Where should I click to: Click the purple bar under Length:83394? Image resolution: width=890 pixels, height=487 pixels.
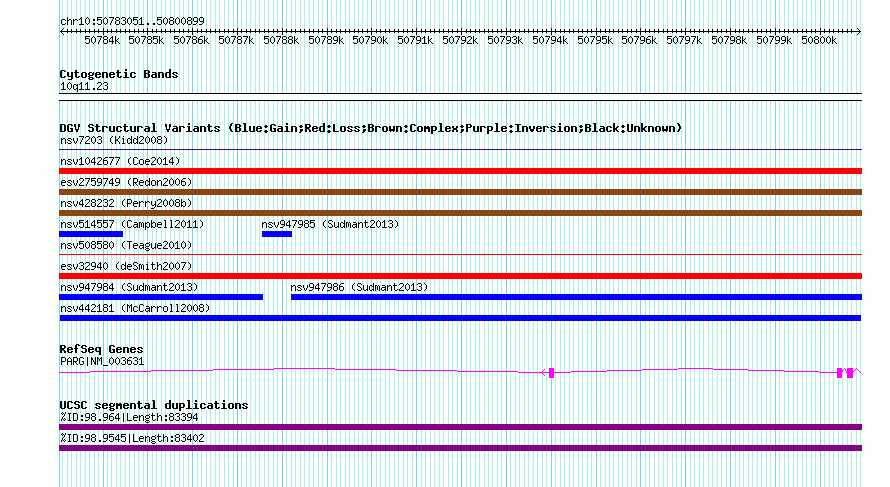(460, 427)
